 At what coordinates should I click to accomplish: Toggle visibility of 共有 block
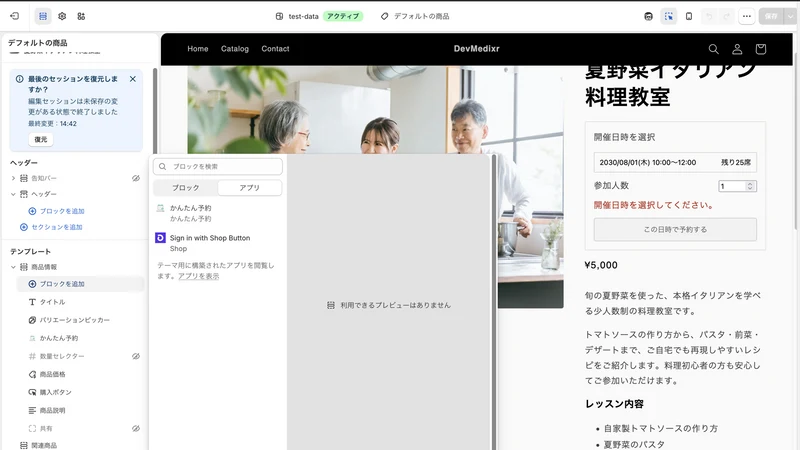click(136, 429)
